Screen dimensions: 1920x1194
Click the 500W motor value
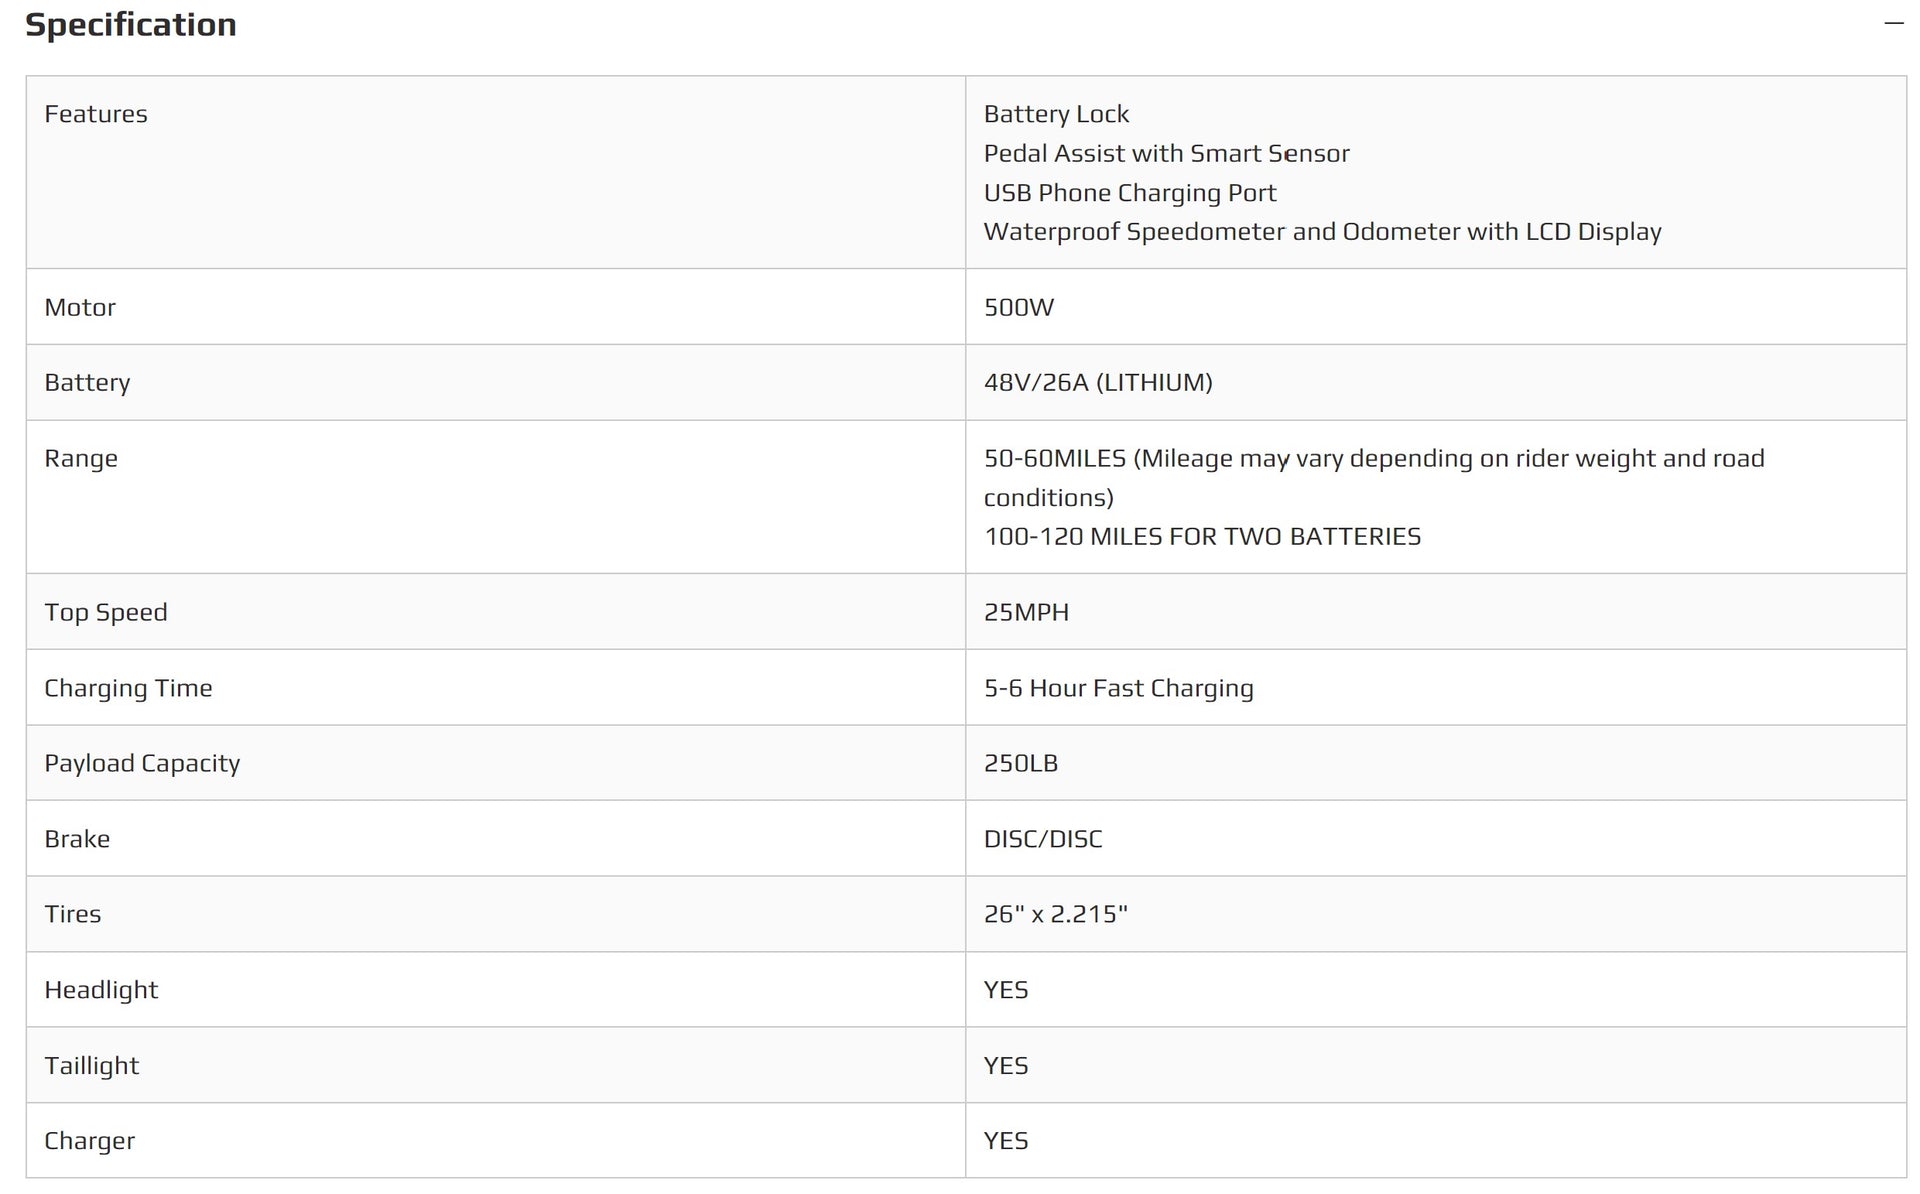pos(1019,307)
